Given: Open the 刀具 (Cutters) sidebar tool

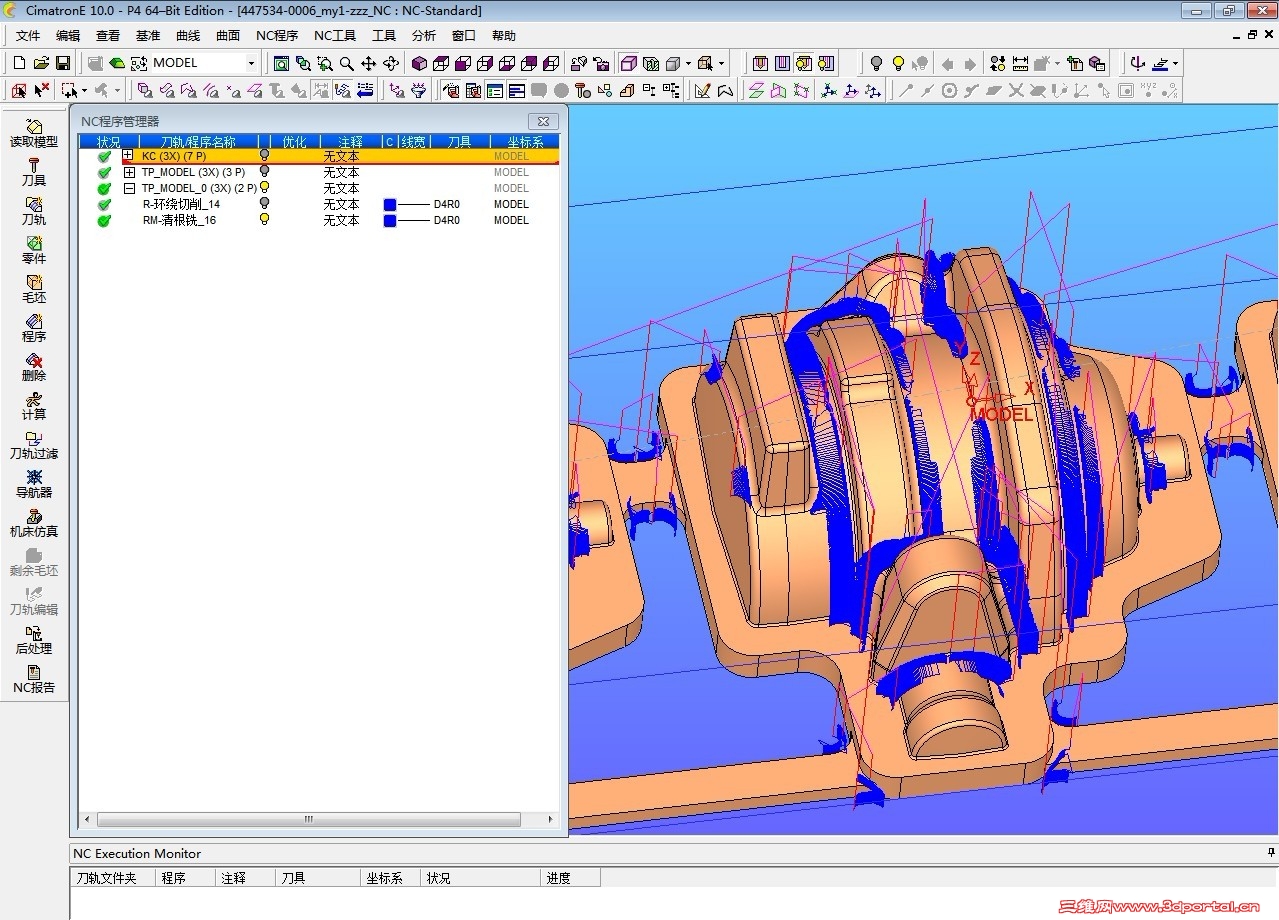Looking at the screenshot, I should [34, 171].
